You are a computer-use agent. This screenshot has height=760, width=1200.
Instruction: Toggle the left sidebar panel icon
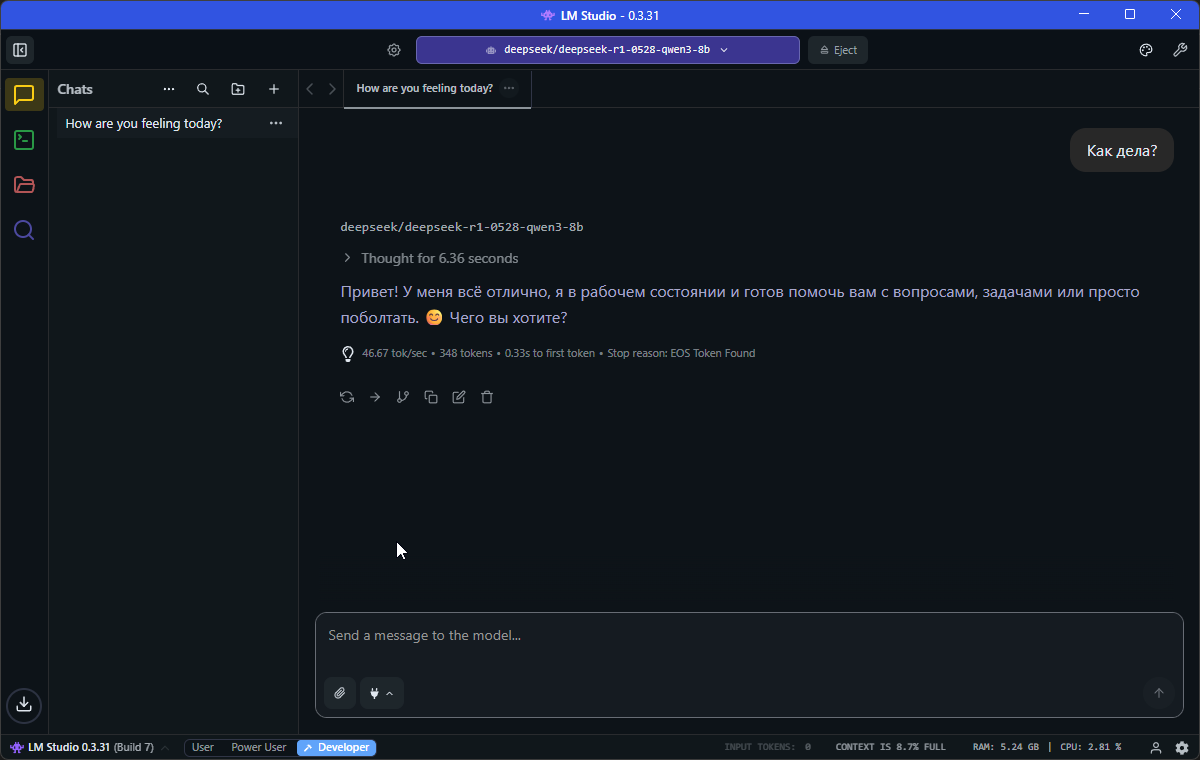(x=19, y=50)
